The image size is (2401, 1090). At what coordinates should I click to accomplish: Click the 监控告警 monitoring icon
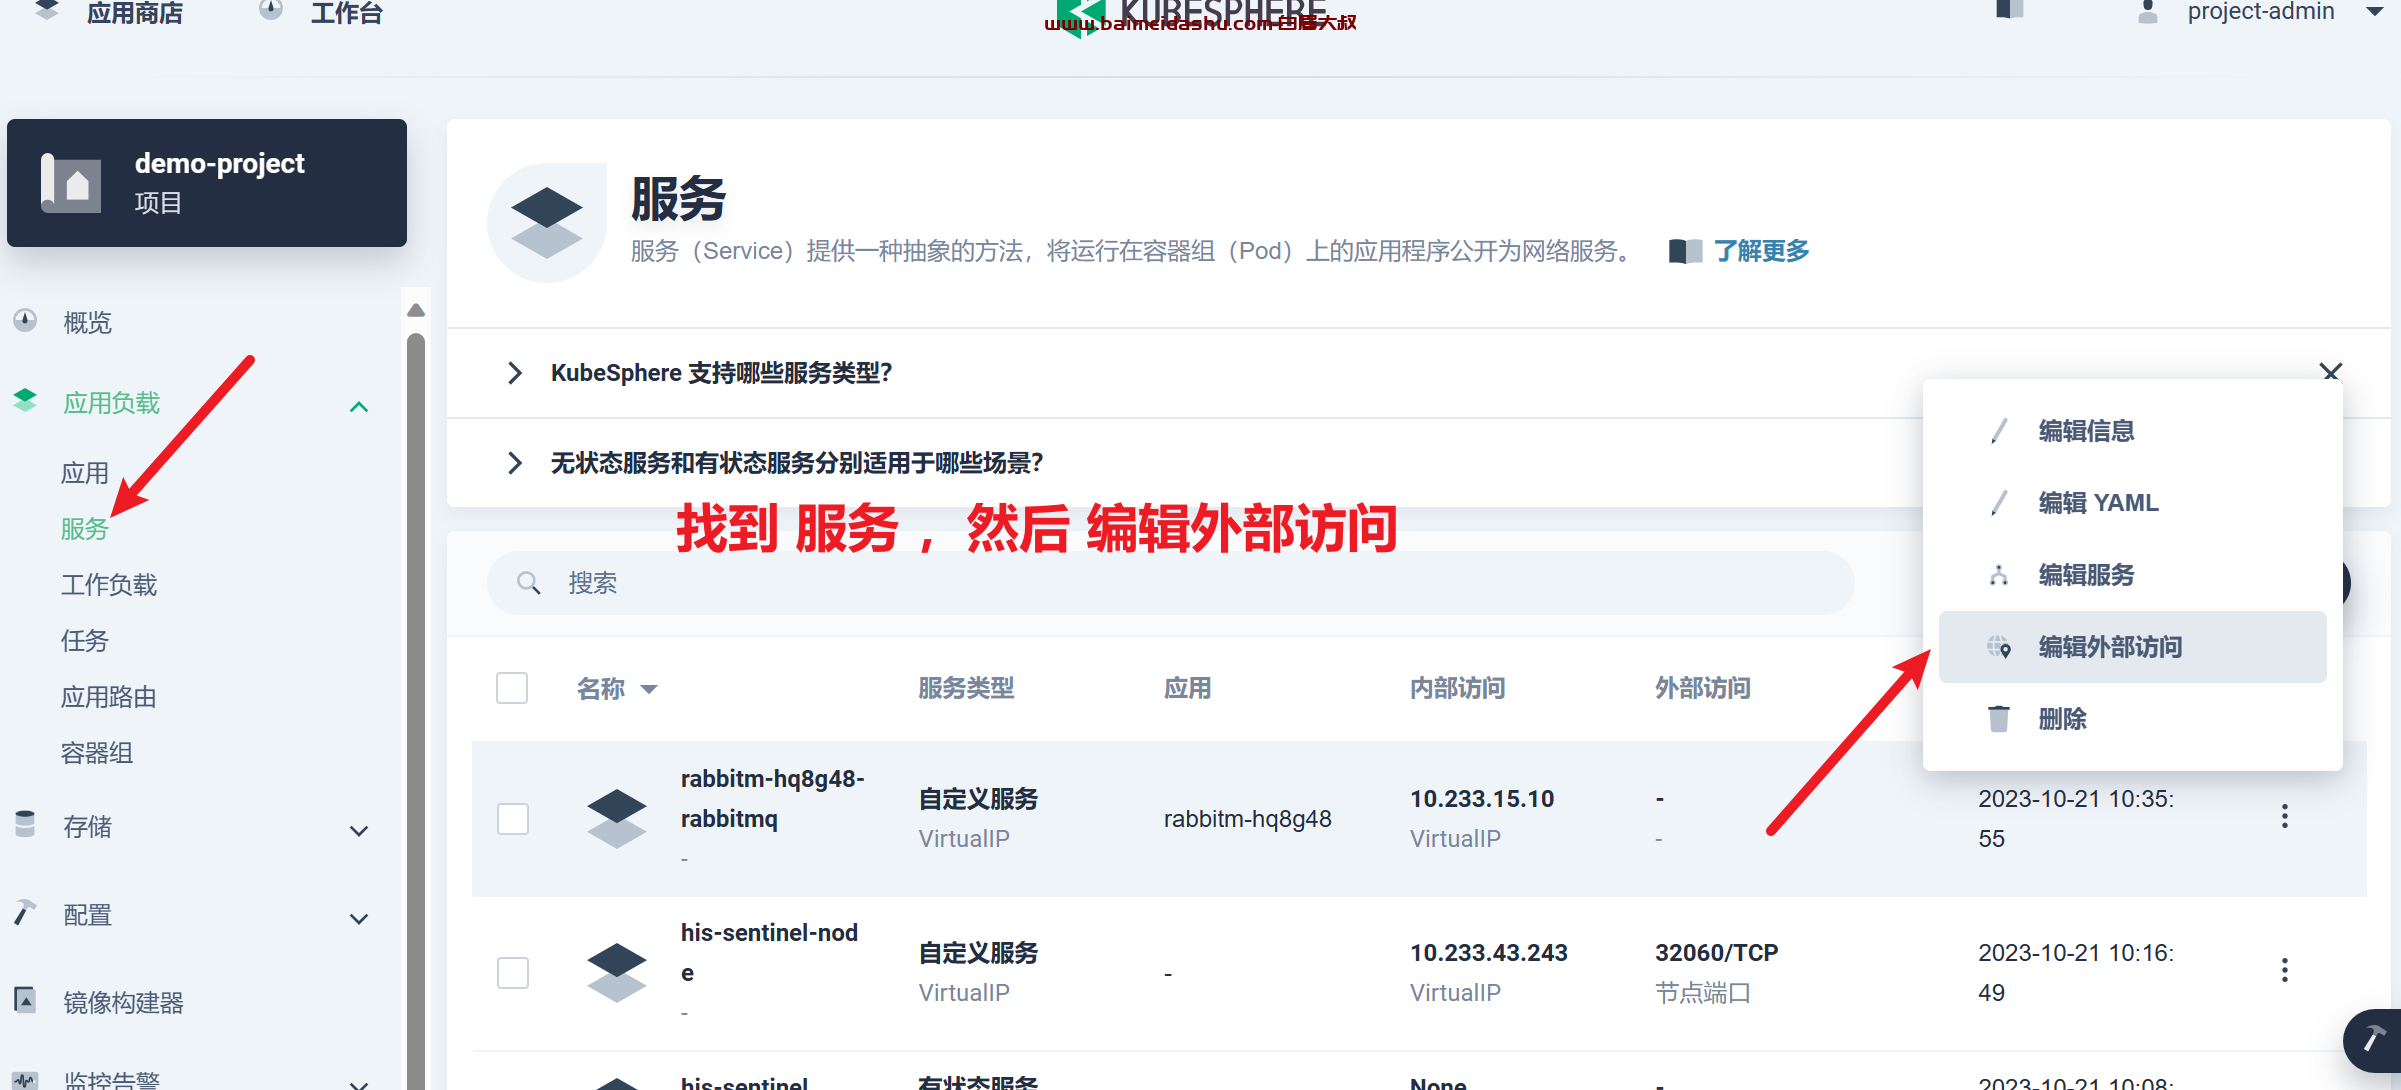click(x=26, y=1080)
